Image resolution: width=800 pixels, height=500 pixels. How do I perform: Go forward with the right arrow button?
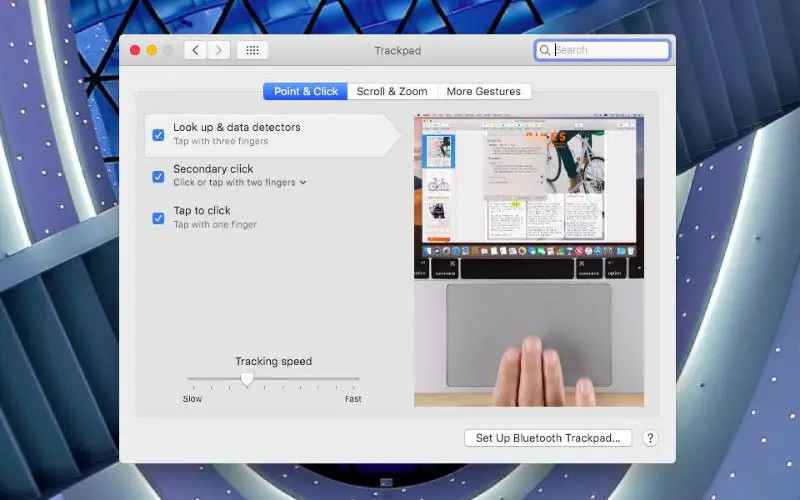[x=219, y=50]
